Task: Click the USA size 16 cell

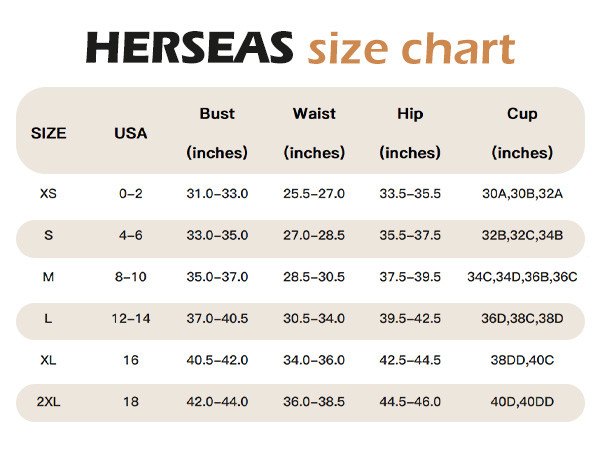Action: pyautogui.click(x=131, y=360)
